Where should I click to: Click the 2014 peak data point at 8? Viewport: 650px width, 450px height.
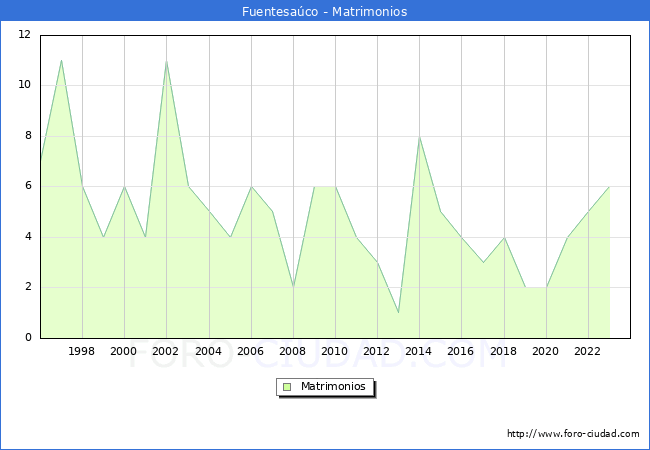point(420,136)
